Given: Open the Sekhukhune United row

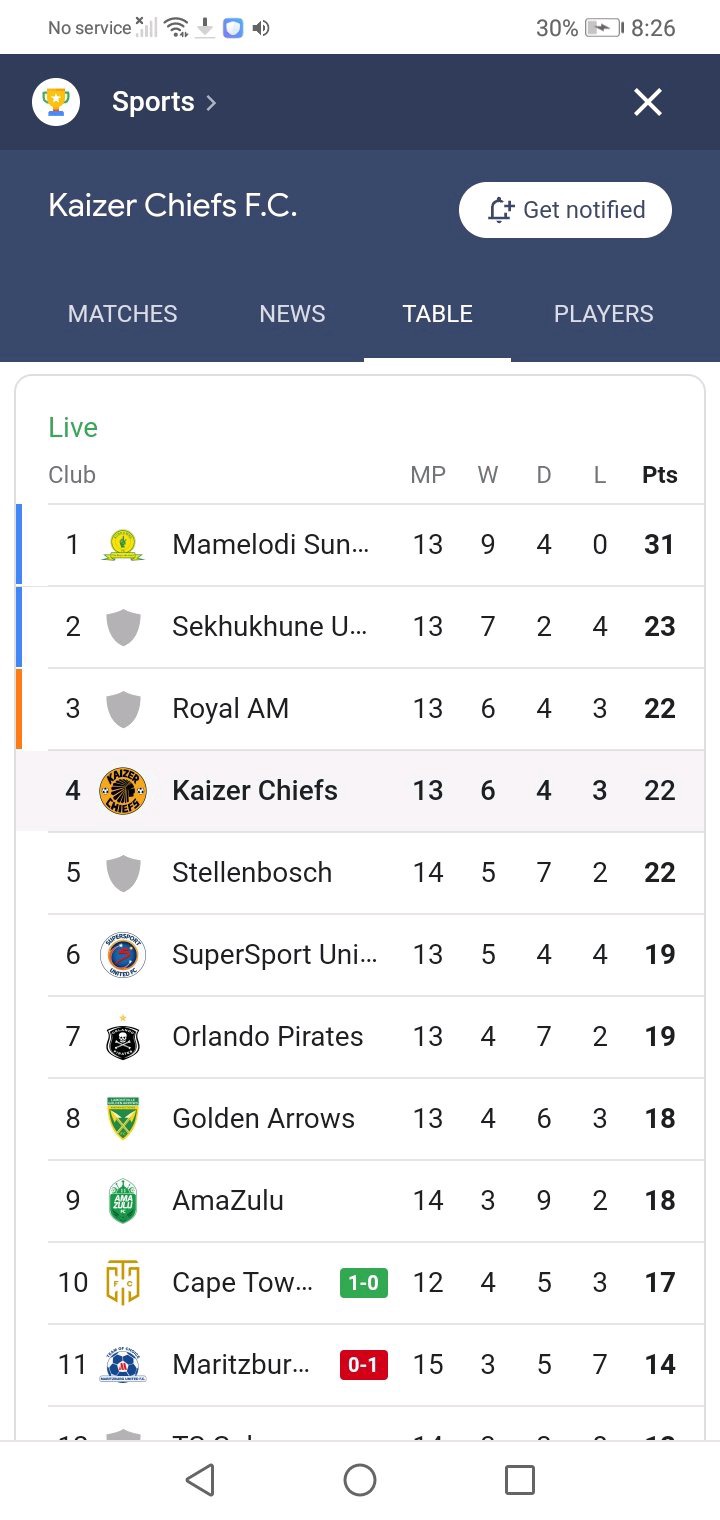Looking at the screenshot, I should pyautogui.click(x=360, y=627).
